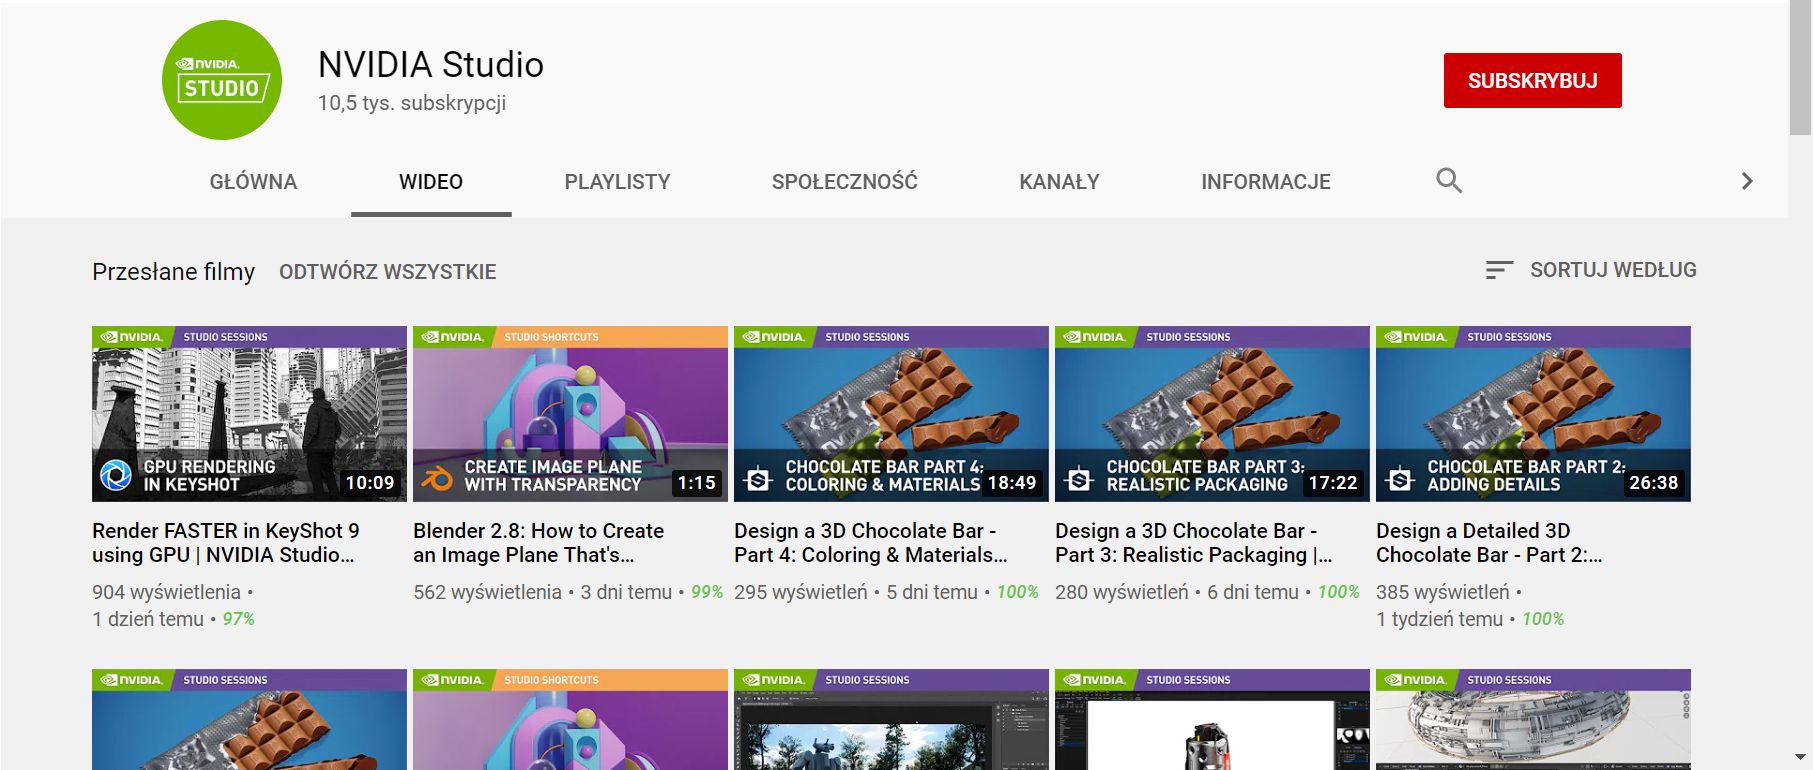Click the Substance icon on Part 2 thumbnail
This screenshot has height=770, width=1813.
click(x=1400, y=479)
